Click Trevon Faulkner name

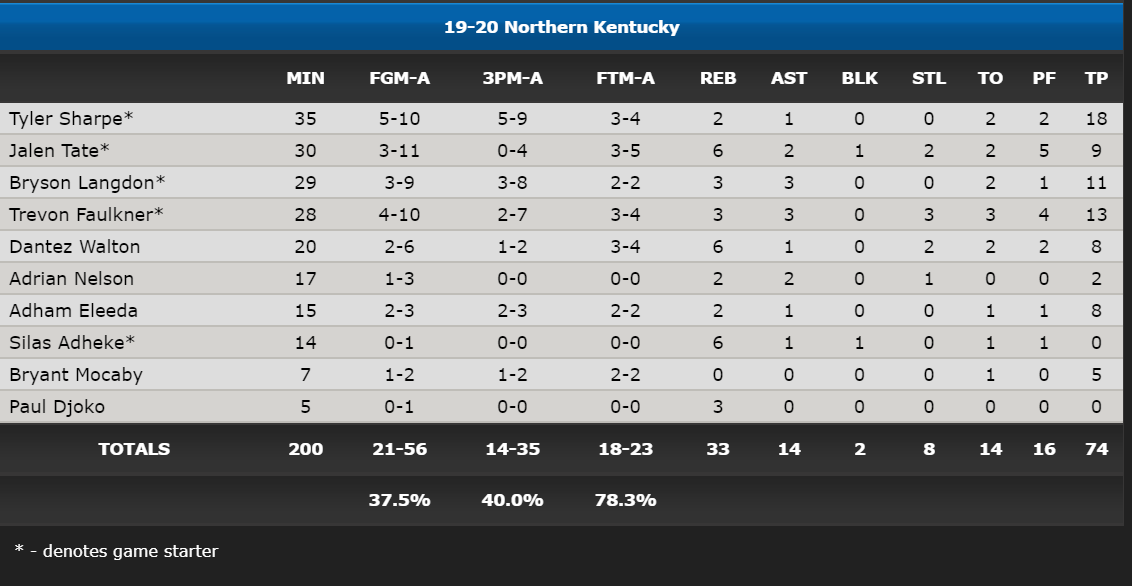pos(86,214)
